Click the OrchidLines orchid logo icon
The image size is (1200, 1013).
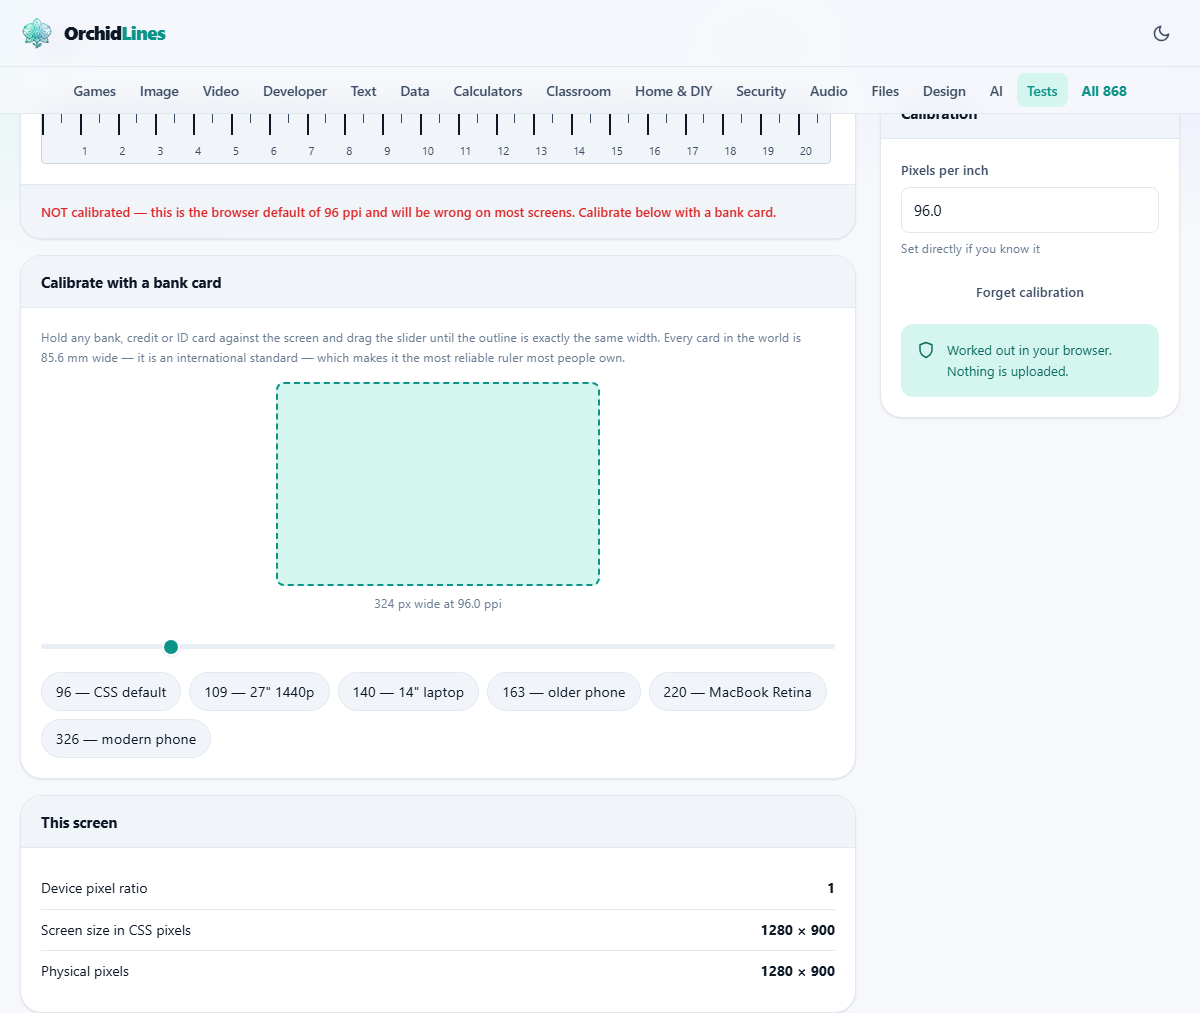pos(37,33)
